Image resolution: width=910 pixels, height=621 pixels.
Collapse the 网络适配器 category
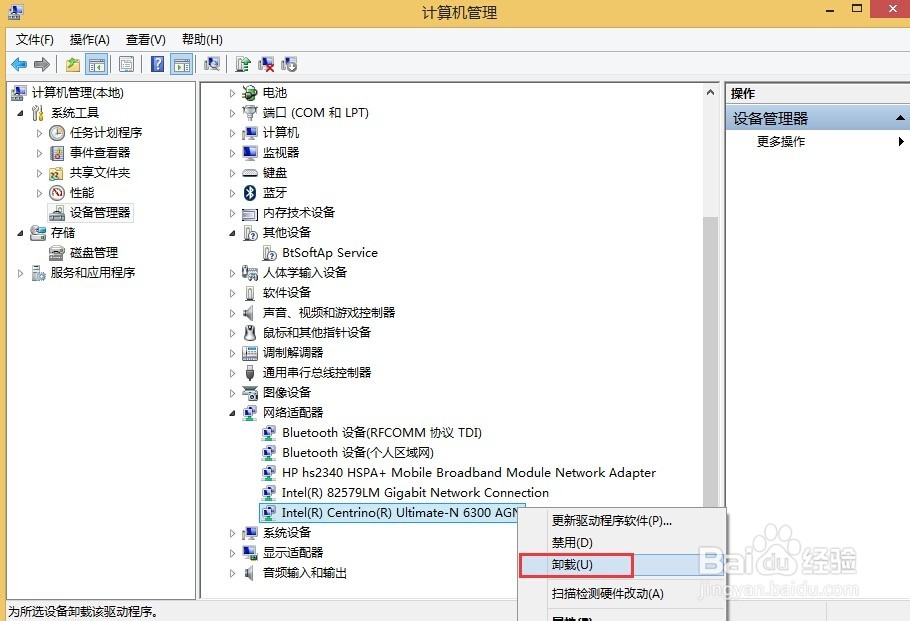(232, 413)
